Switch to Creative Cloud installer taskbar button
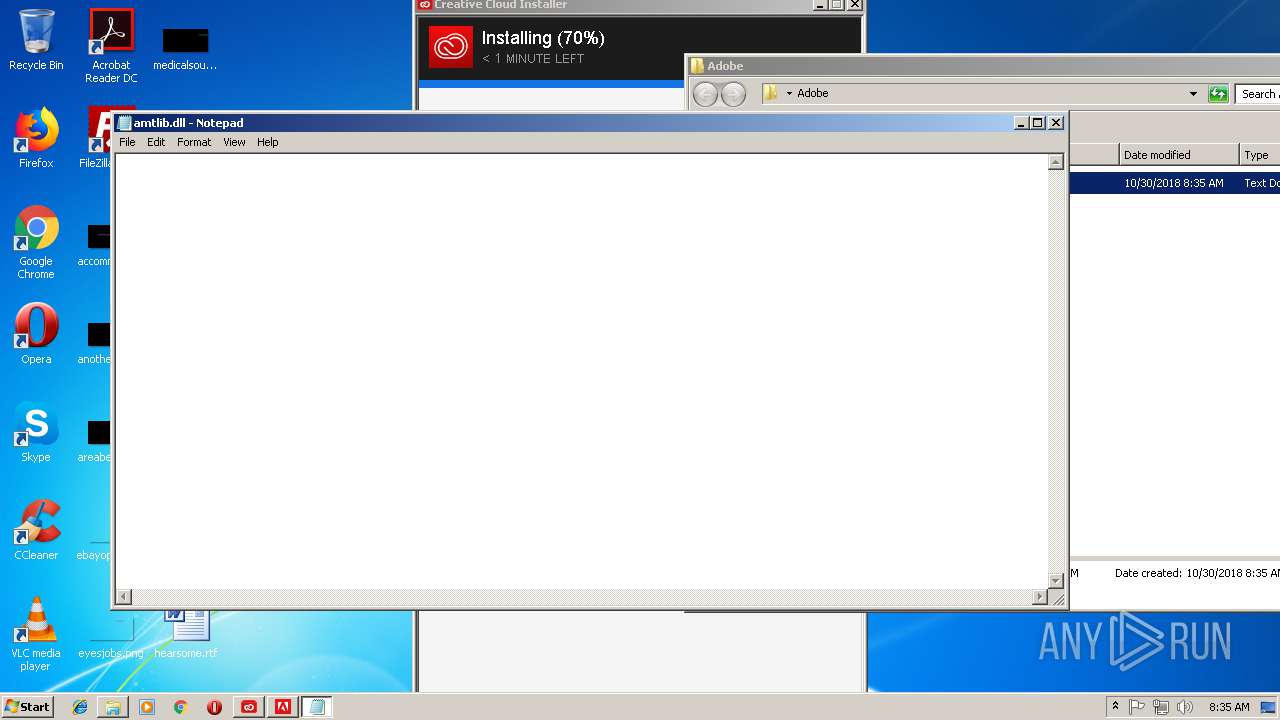The image size is (1280, 720). tap(249, 707)
